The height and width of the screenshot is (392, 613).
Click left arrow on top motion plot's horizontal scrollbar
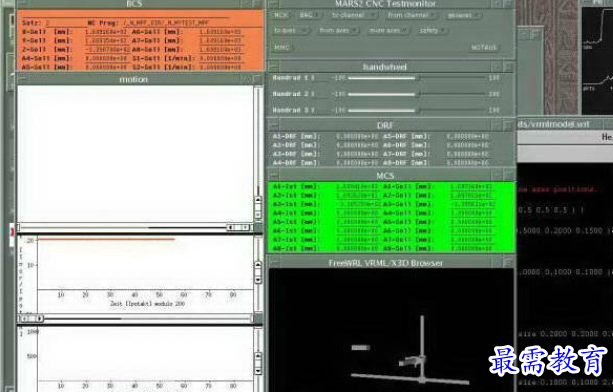[231, 227]
